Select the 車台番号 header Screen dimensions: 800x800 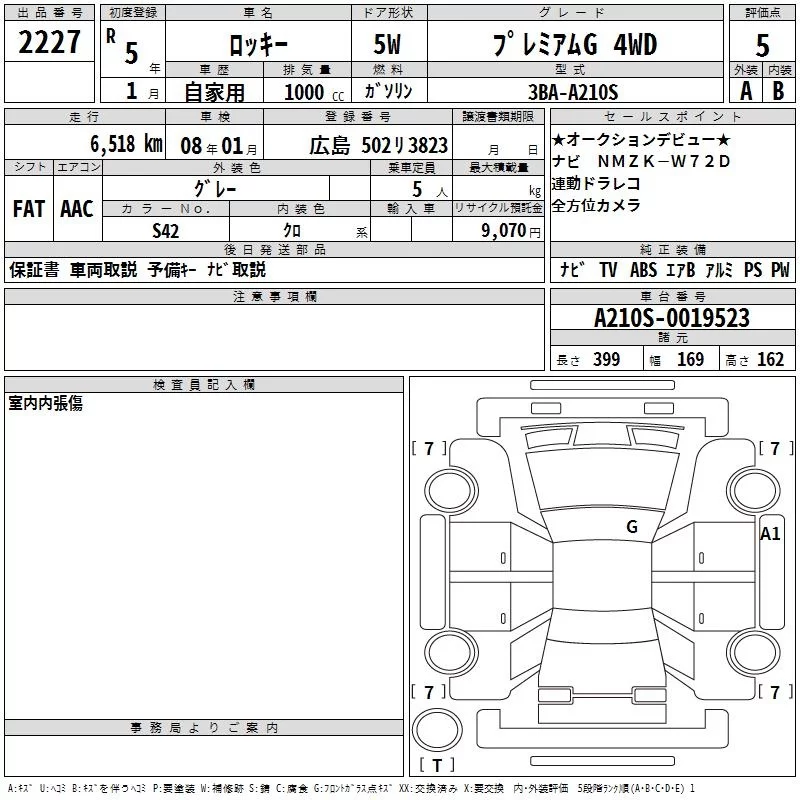tap(672, 296)
